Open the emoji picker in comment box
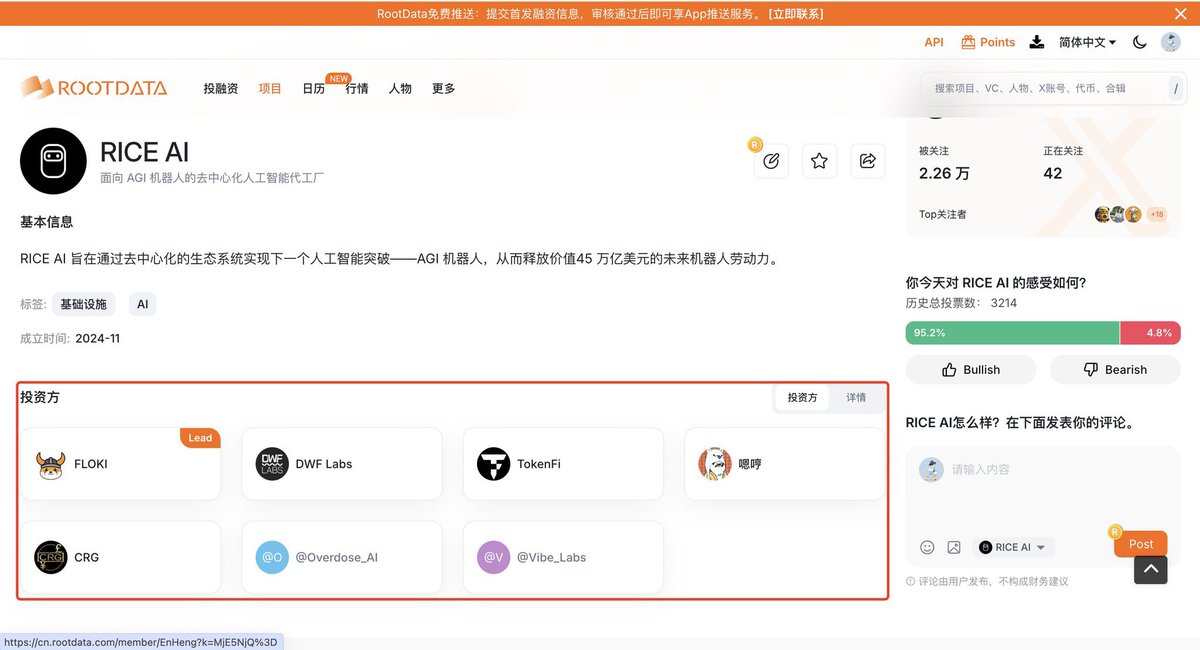This screenshot has height=650, width=1200. pos(927,547)
